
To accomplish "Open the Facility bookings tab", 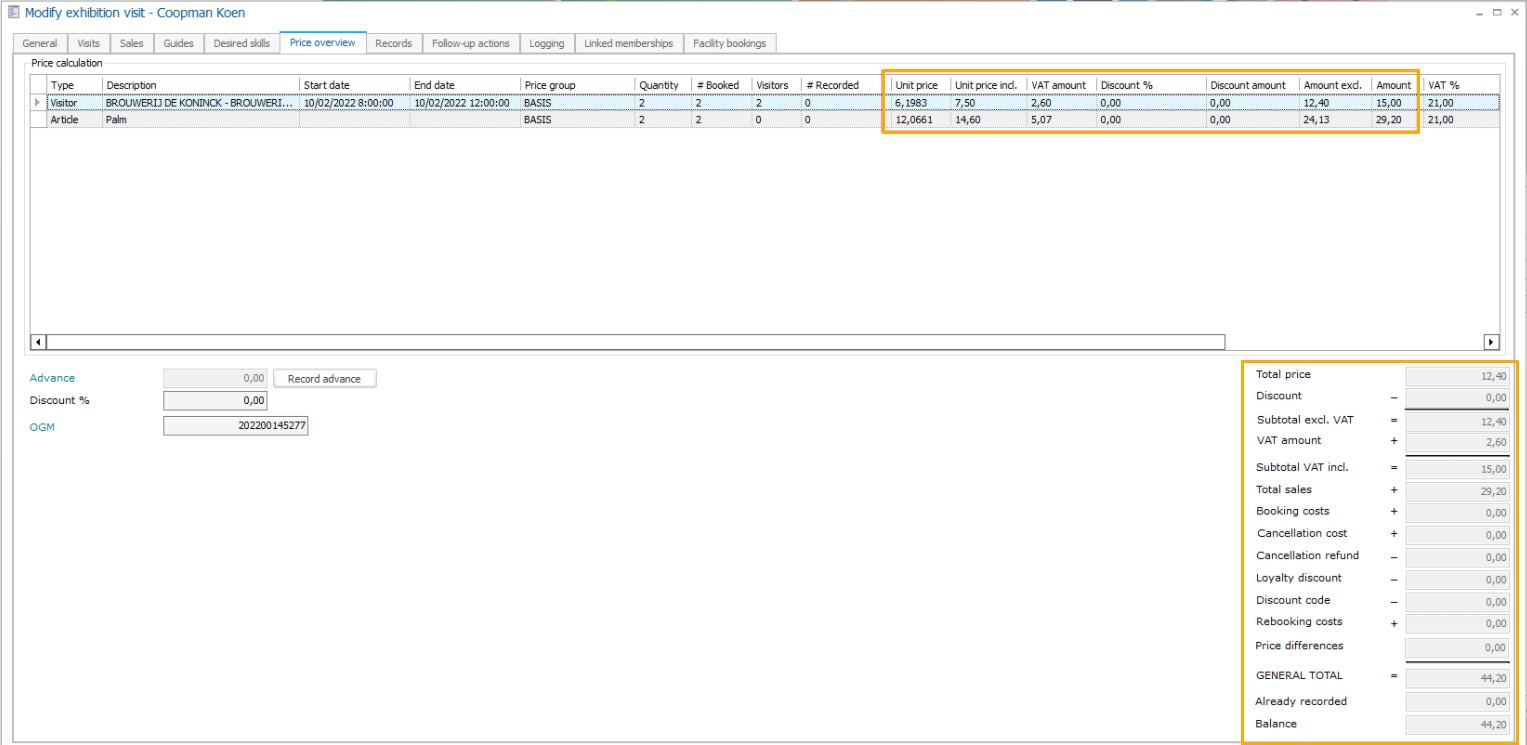I will (x=730, y=44).
